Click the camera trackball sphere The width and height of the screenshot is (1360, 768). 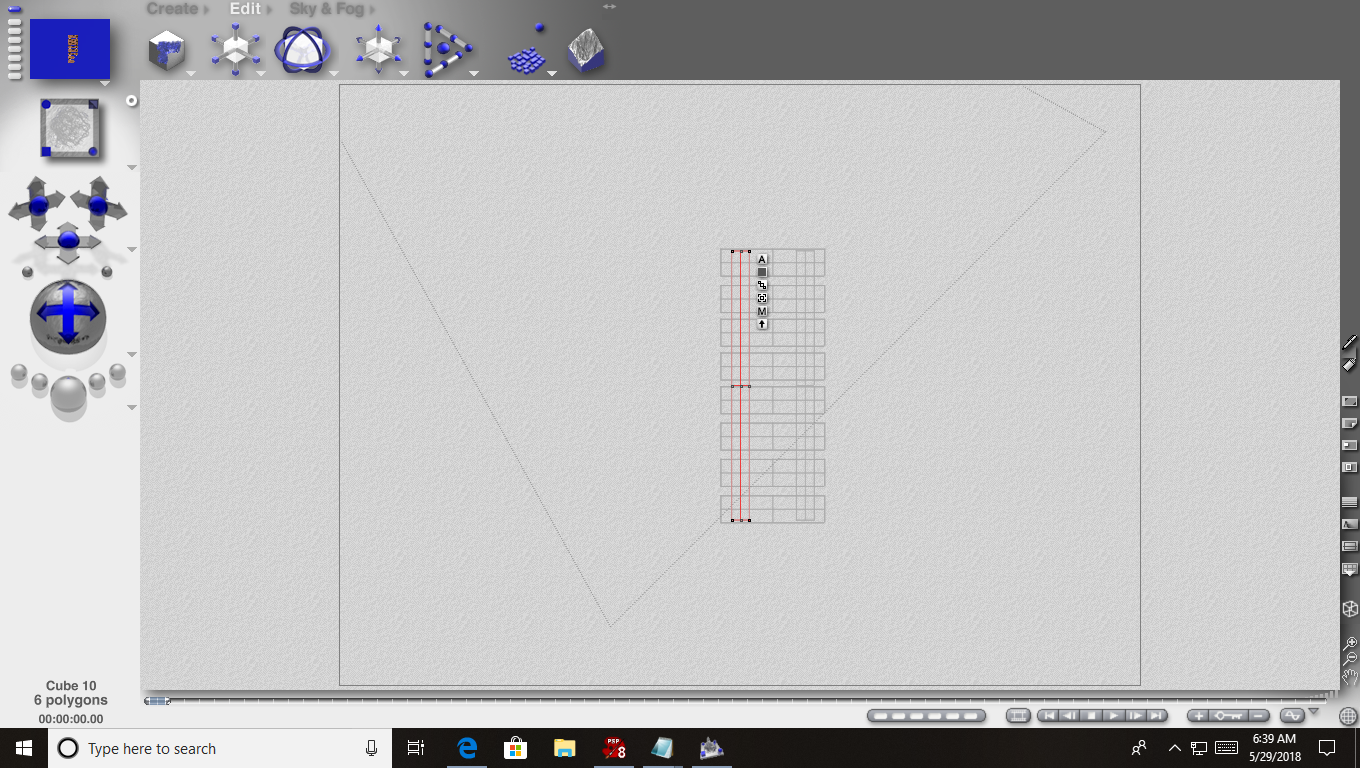[x=68, y=316]
